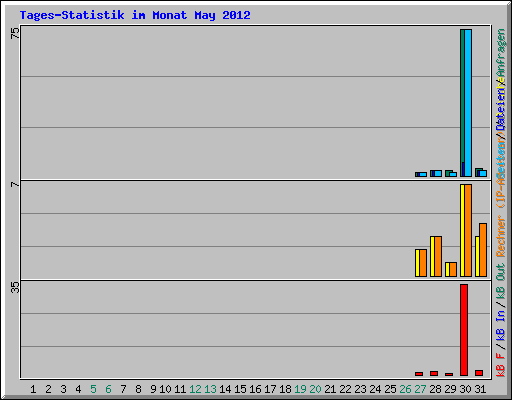Click day label 15 on x-axis

coord(240,389)
